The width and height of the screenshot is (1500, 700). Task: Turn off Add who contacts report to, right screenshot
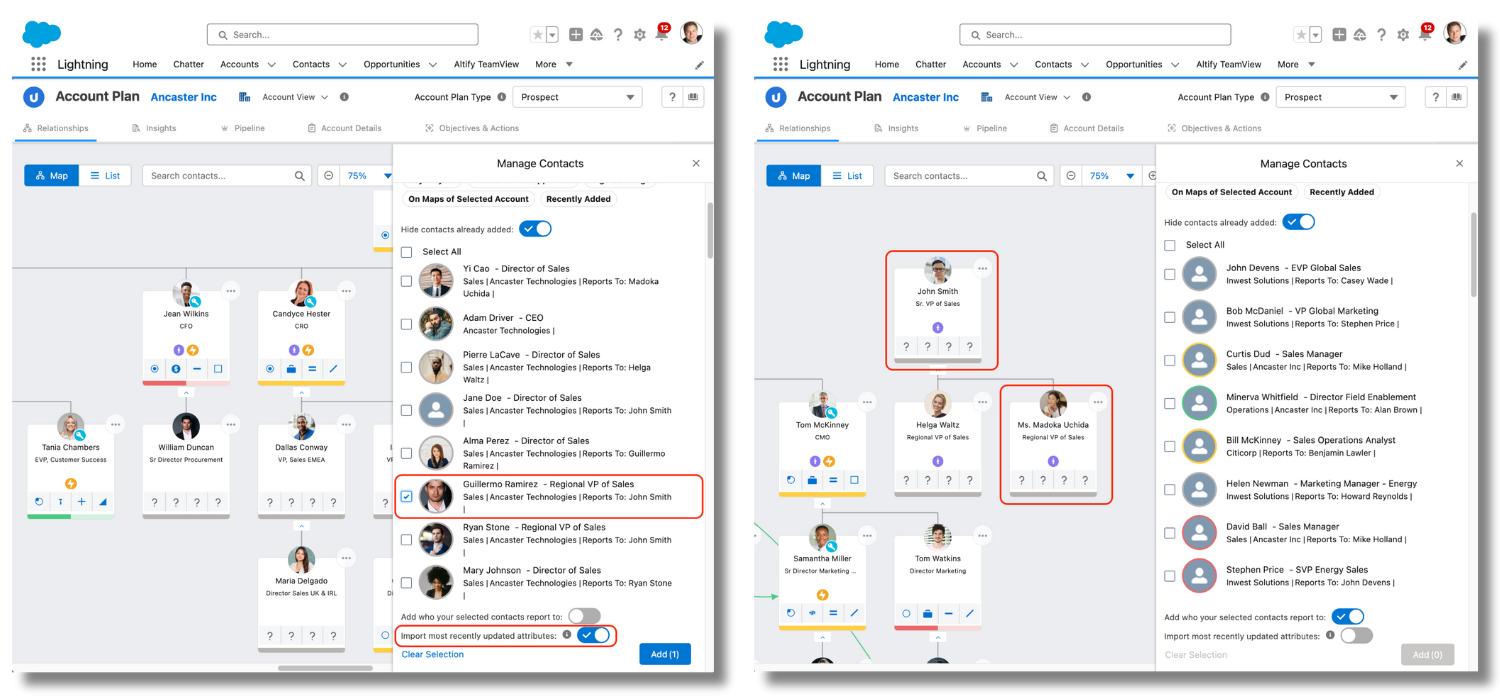click(1347, 617)
